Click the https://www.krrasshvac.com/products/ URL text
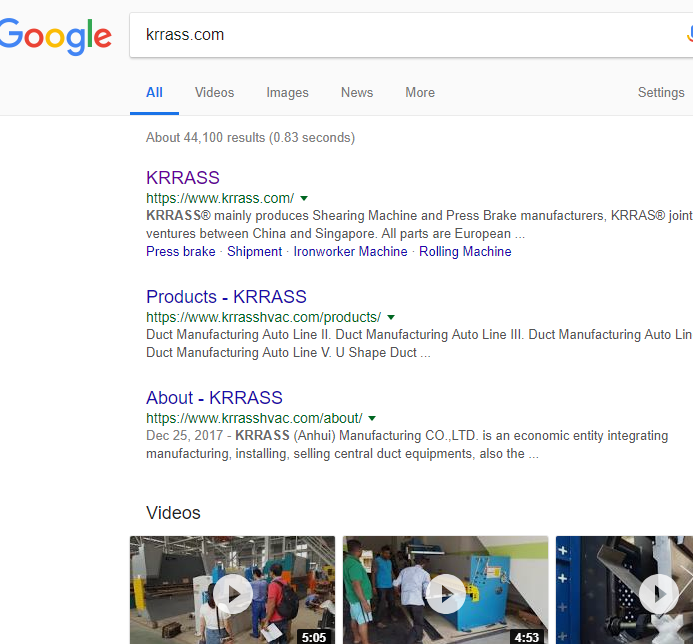 click(263, 317)
